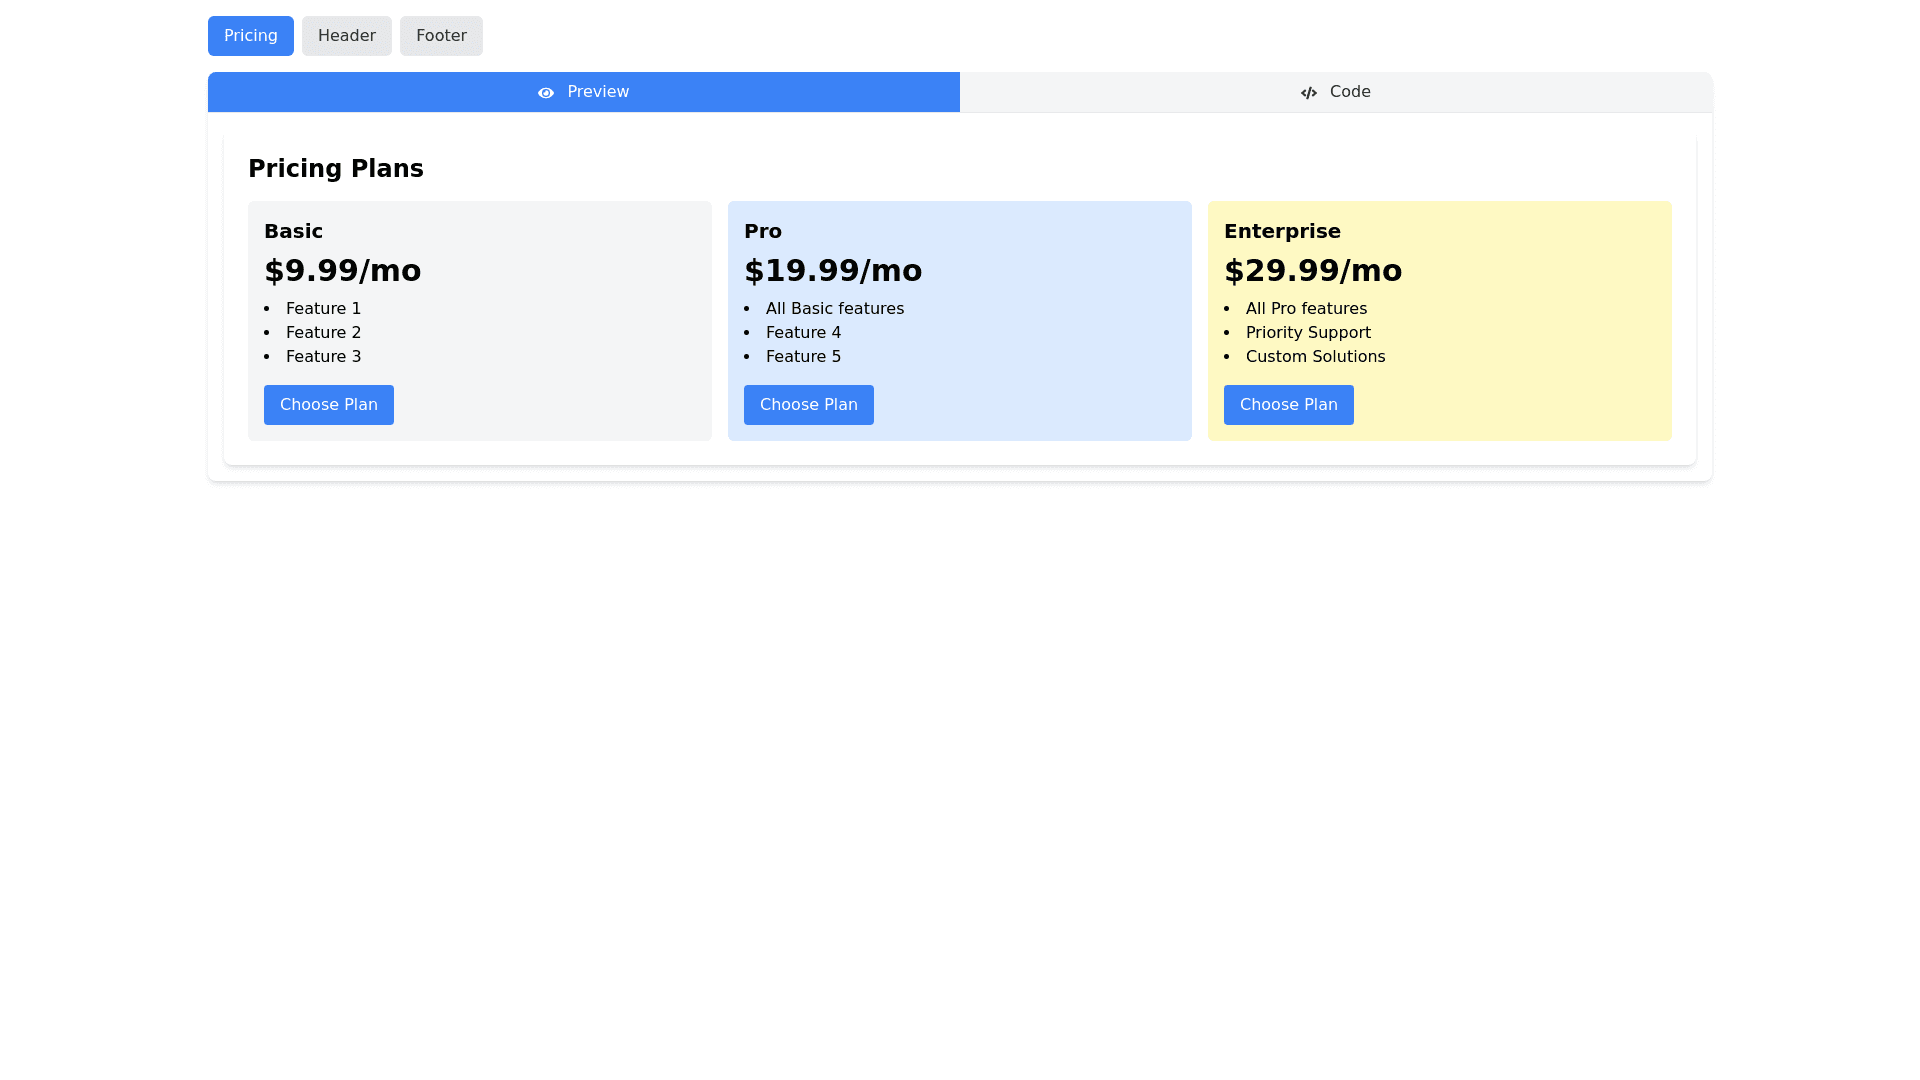
Task: Click the Pricing Plans heading
Action: [335, 169]
